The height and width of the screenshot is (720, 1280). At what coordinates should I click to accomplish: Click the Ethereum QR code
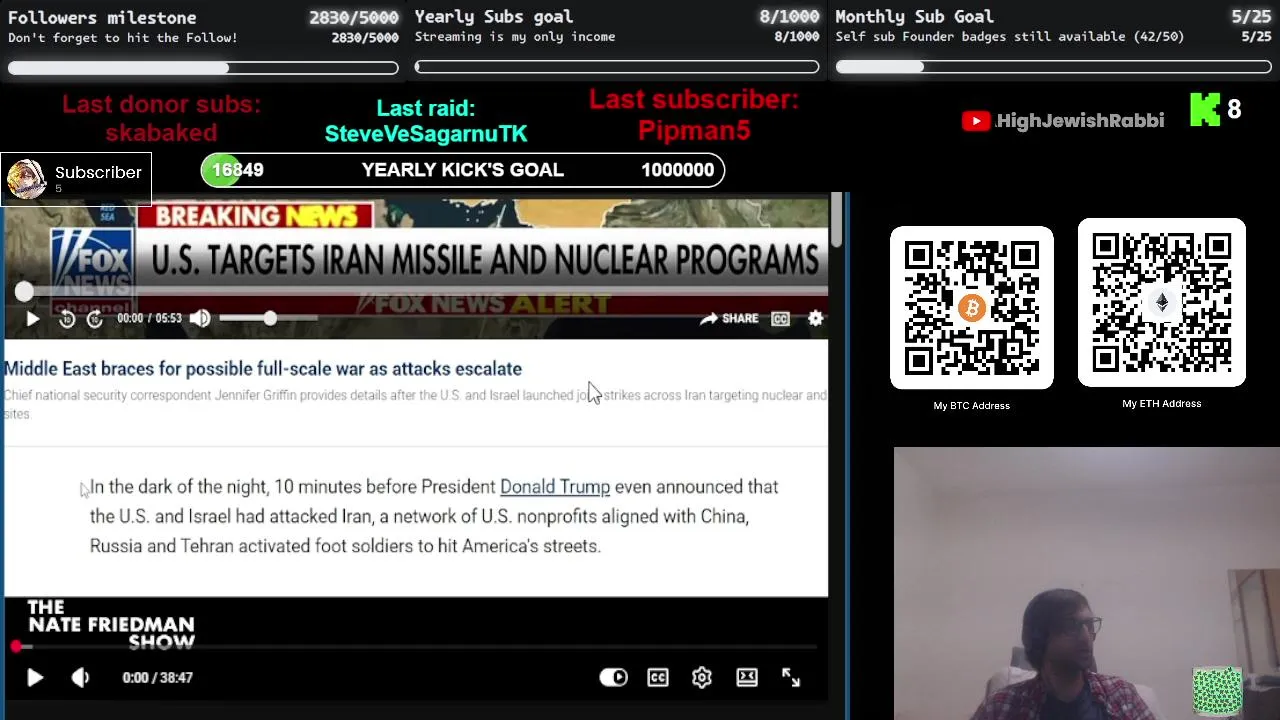1162,302
